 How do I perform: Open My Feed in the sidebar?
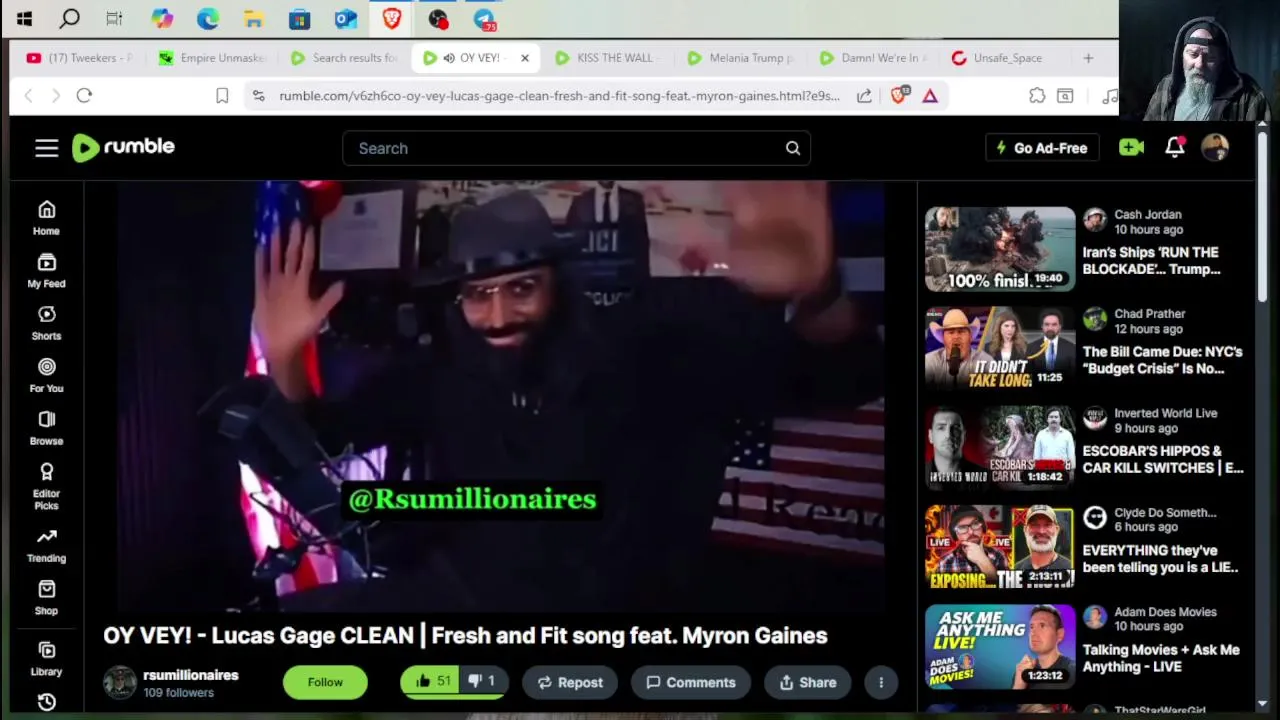point(46,271)
